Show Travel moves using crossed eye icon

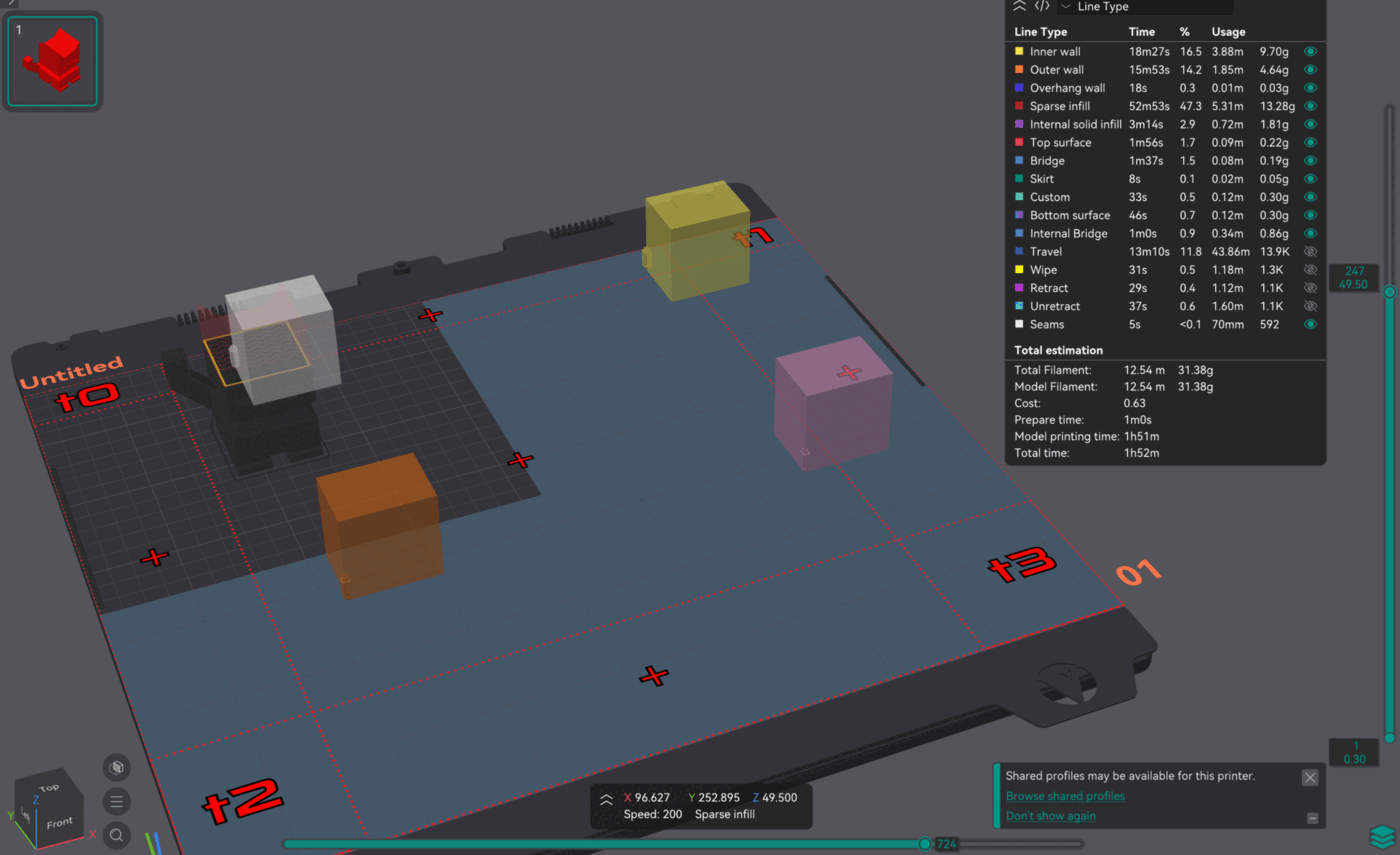tap(1310, 252)
